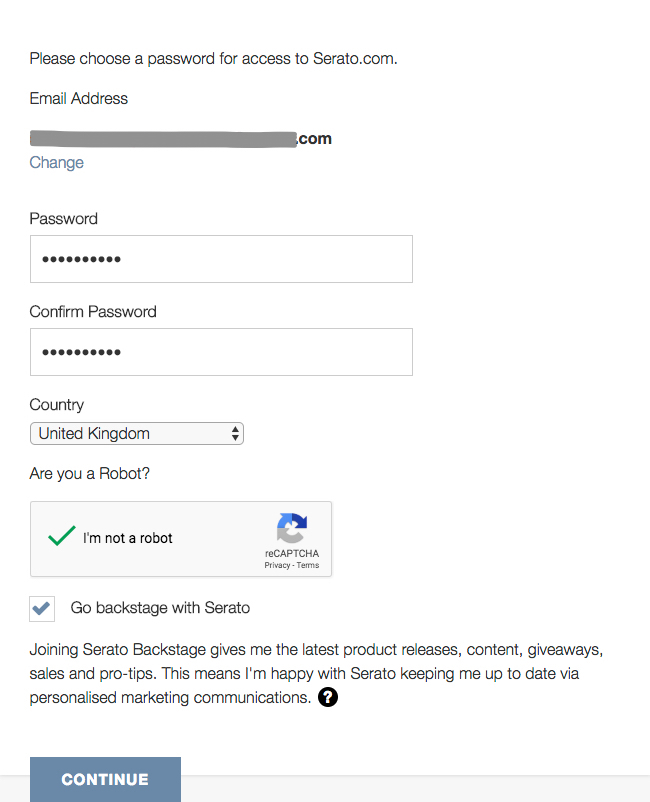Click the Country dropdown stepper arrows

pyautogui.click(x=235, y=433)
